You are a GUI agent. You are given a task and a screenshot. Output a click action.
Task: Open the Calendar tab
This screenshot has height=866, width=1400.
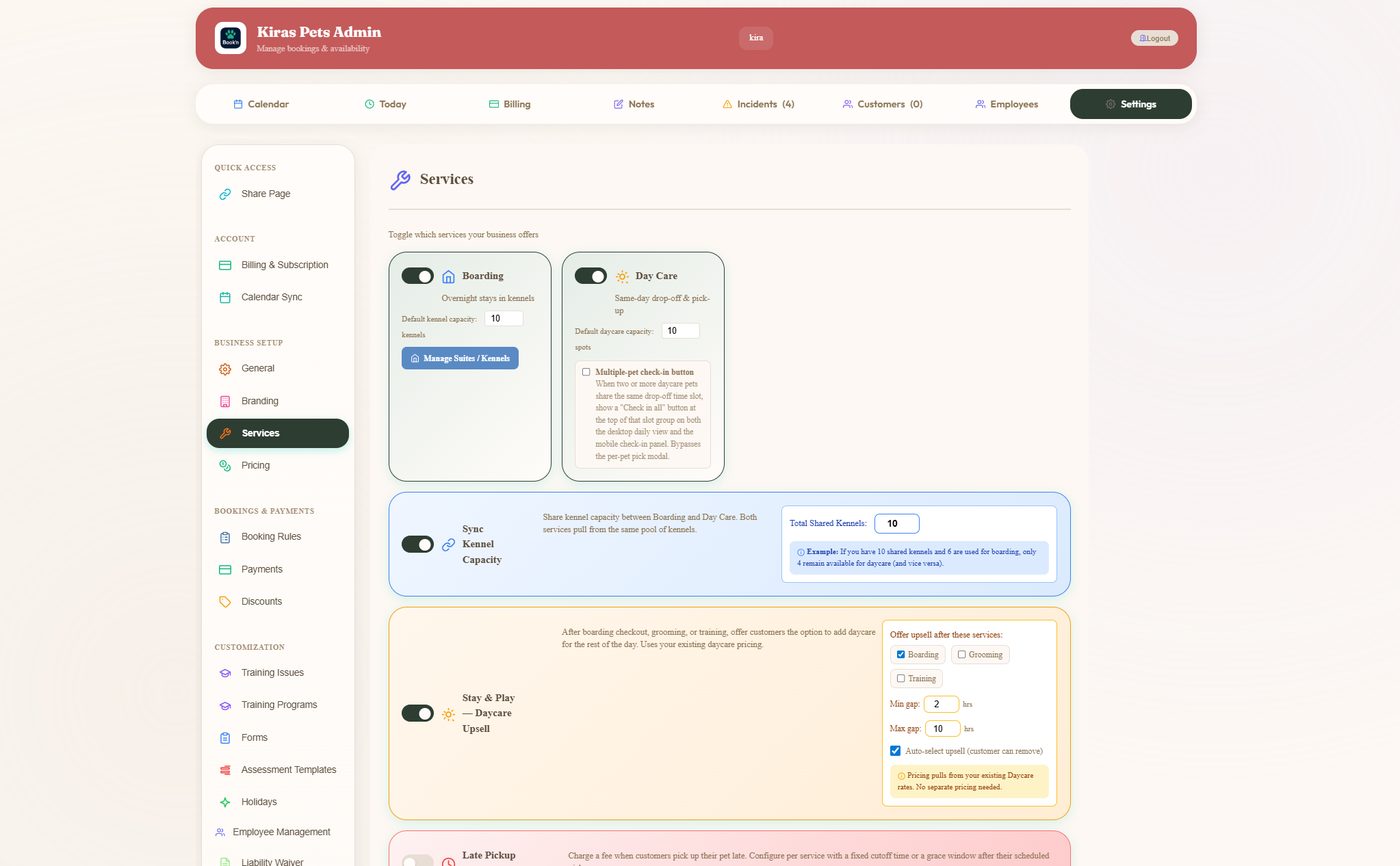point(261,104)
